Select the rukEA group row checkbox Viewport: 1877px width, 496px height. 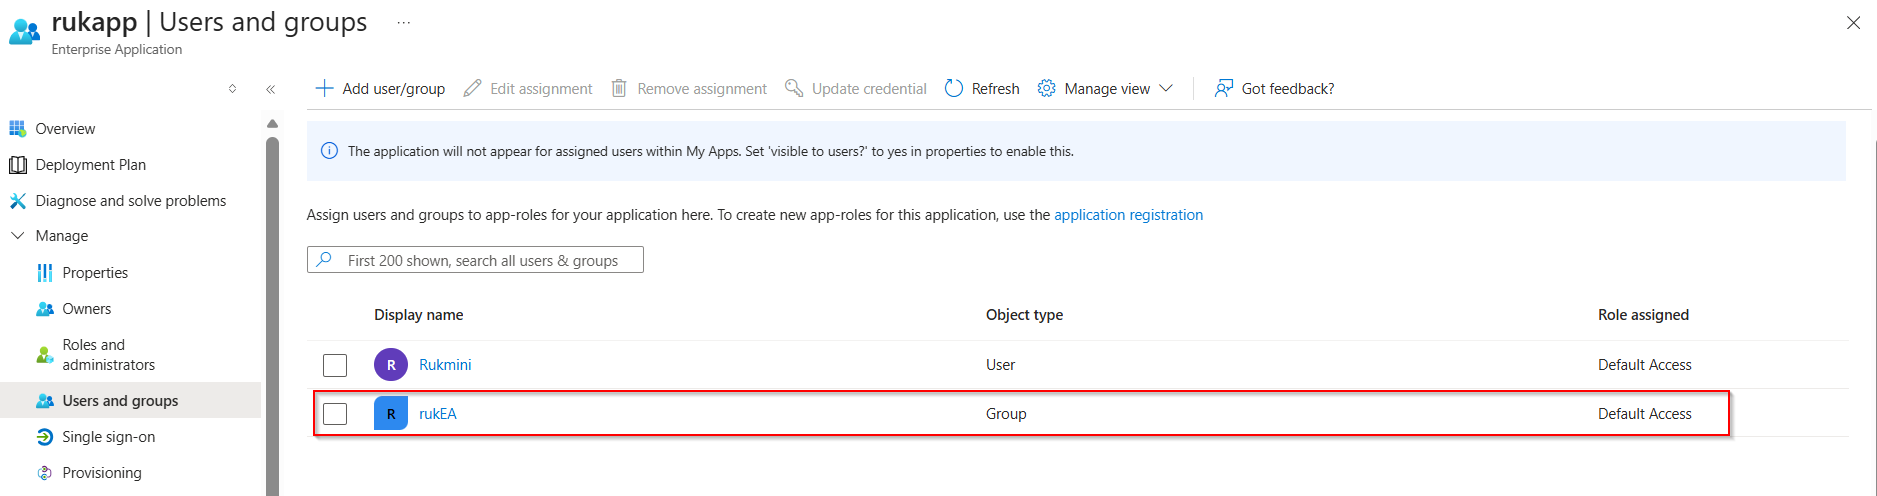tap(335, 414)
